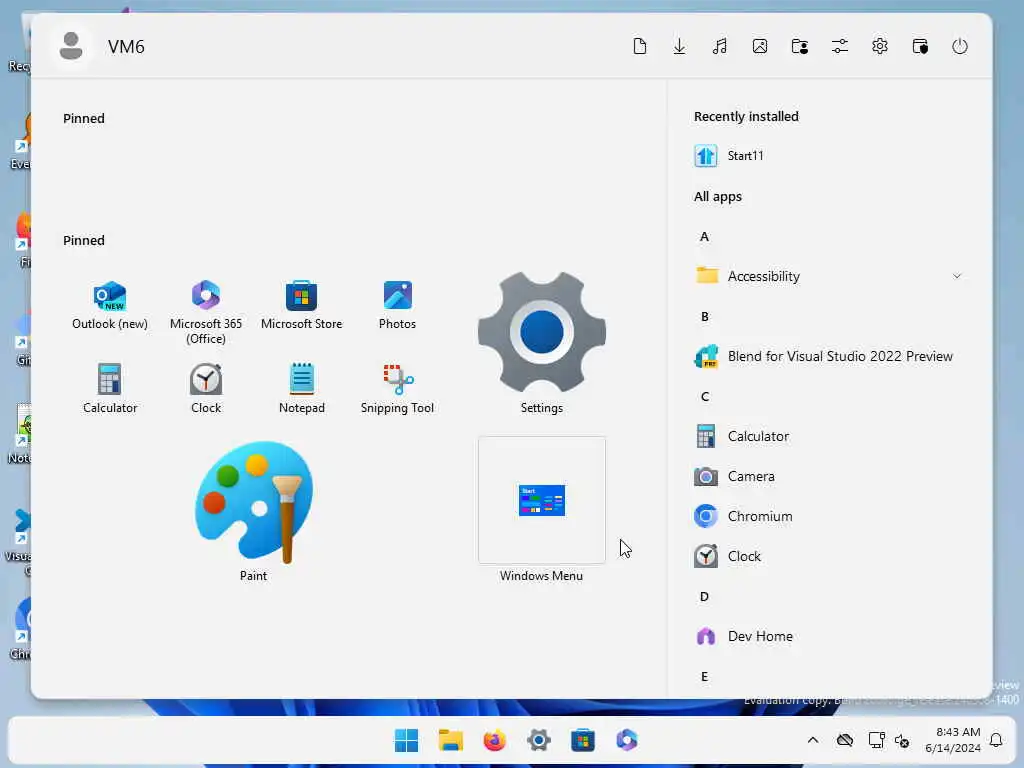
Task: Launch Chromium from All apps
Action: [x=829, y=516]
